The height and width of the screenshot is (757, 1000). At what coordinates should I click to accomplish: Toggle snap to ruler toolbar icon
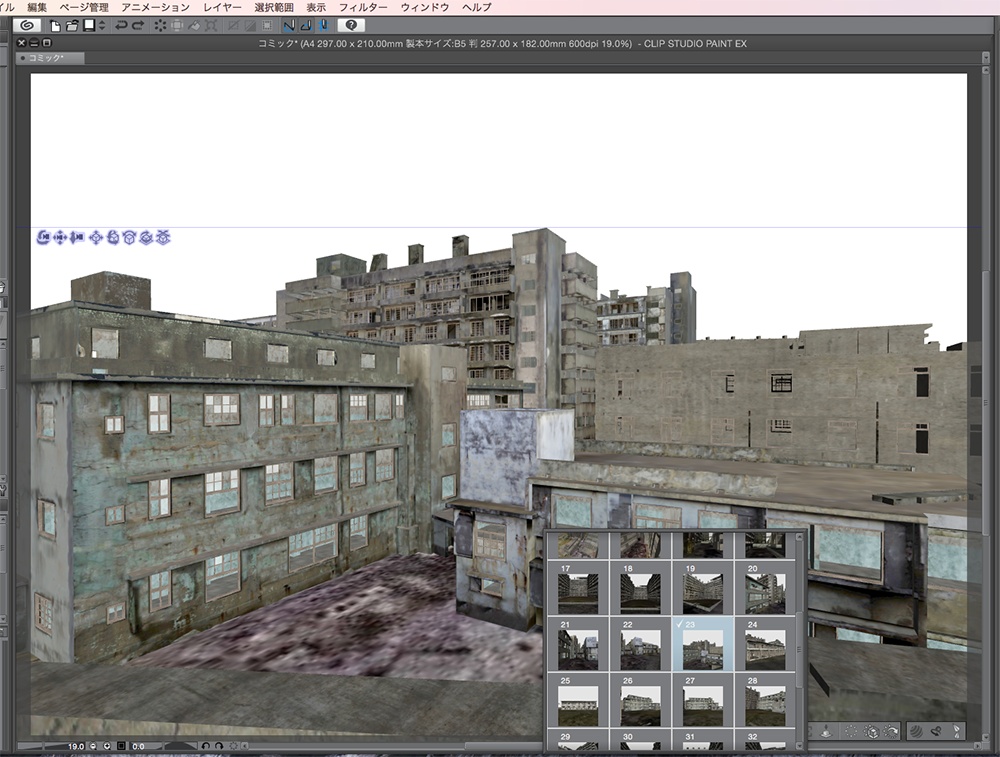coord(289,25)
